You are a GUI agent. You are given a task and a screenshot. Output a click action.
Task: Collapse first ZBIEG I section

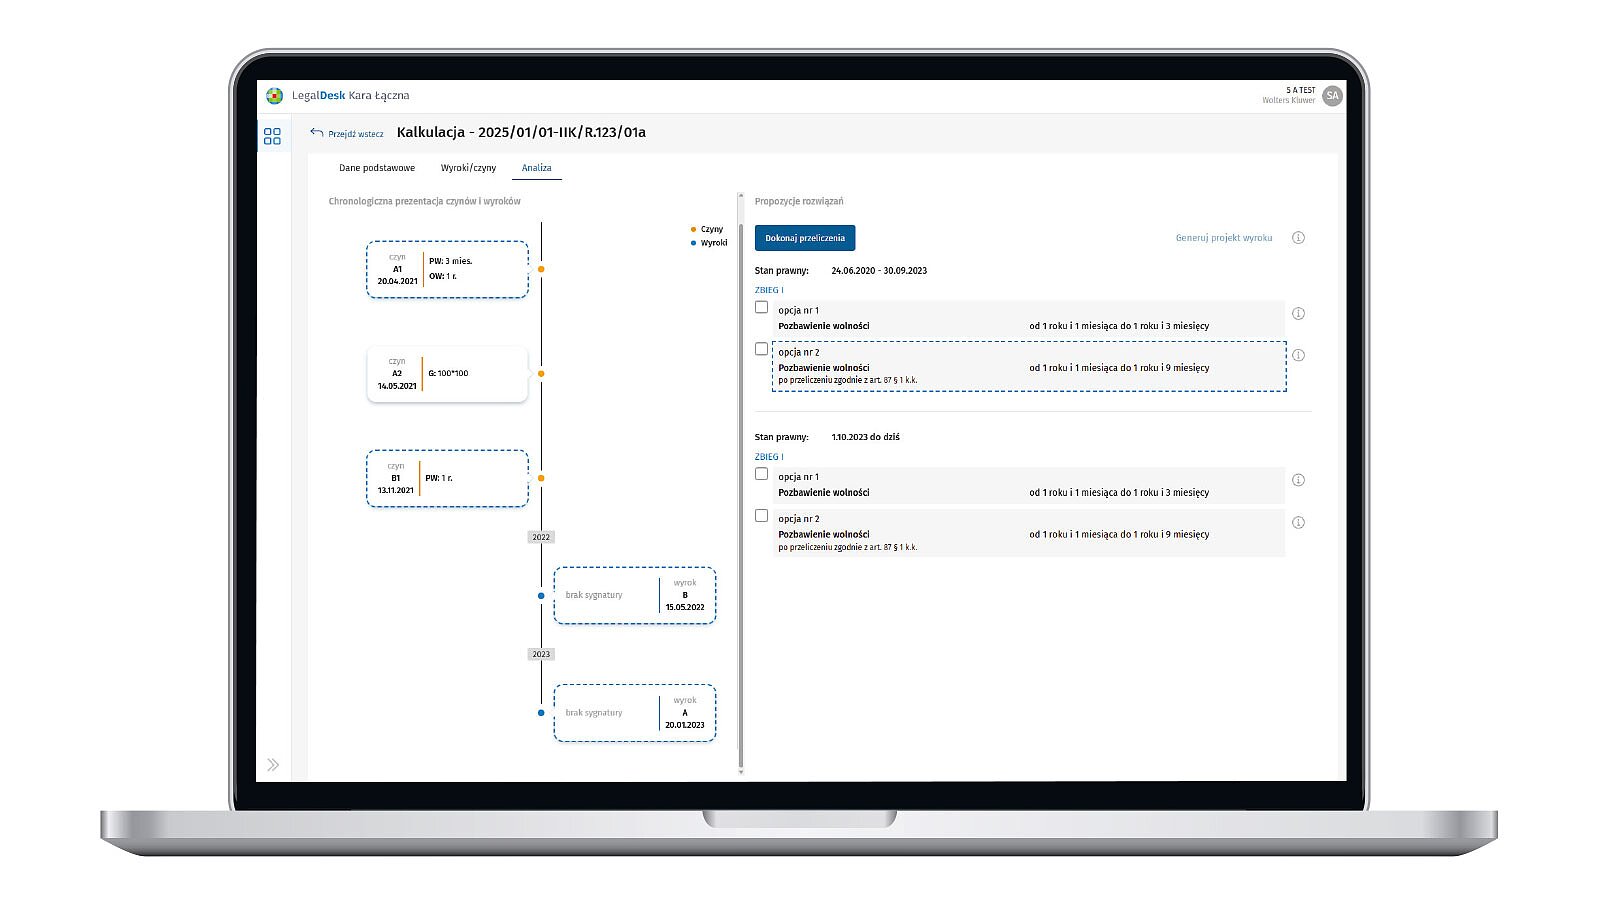click(x=769, y=290)
